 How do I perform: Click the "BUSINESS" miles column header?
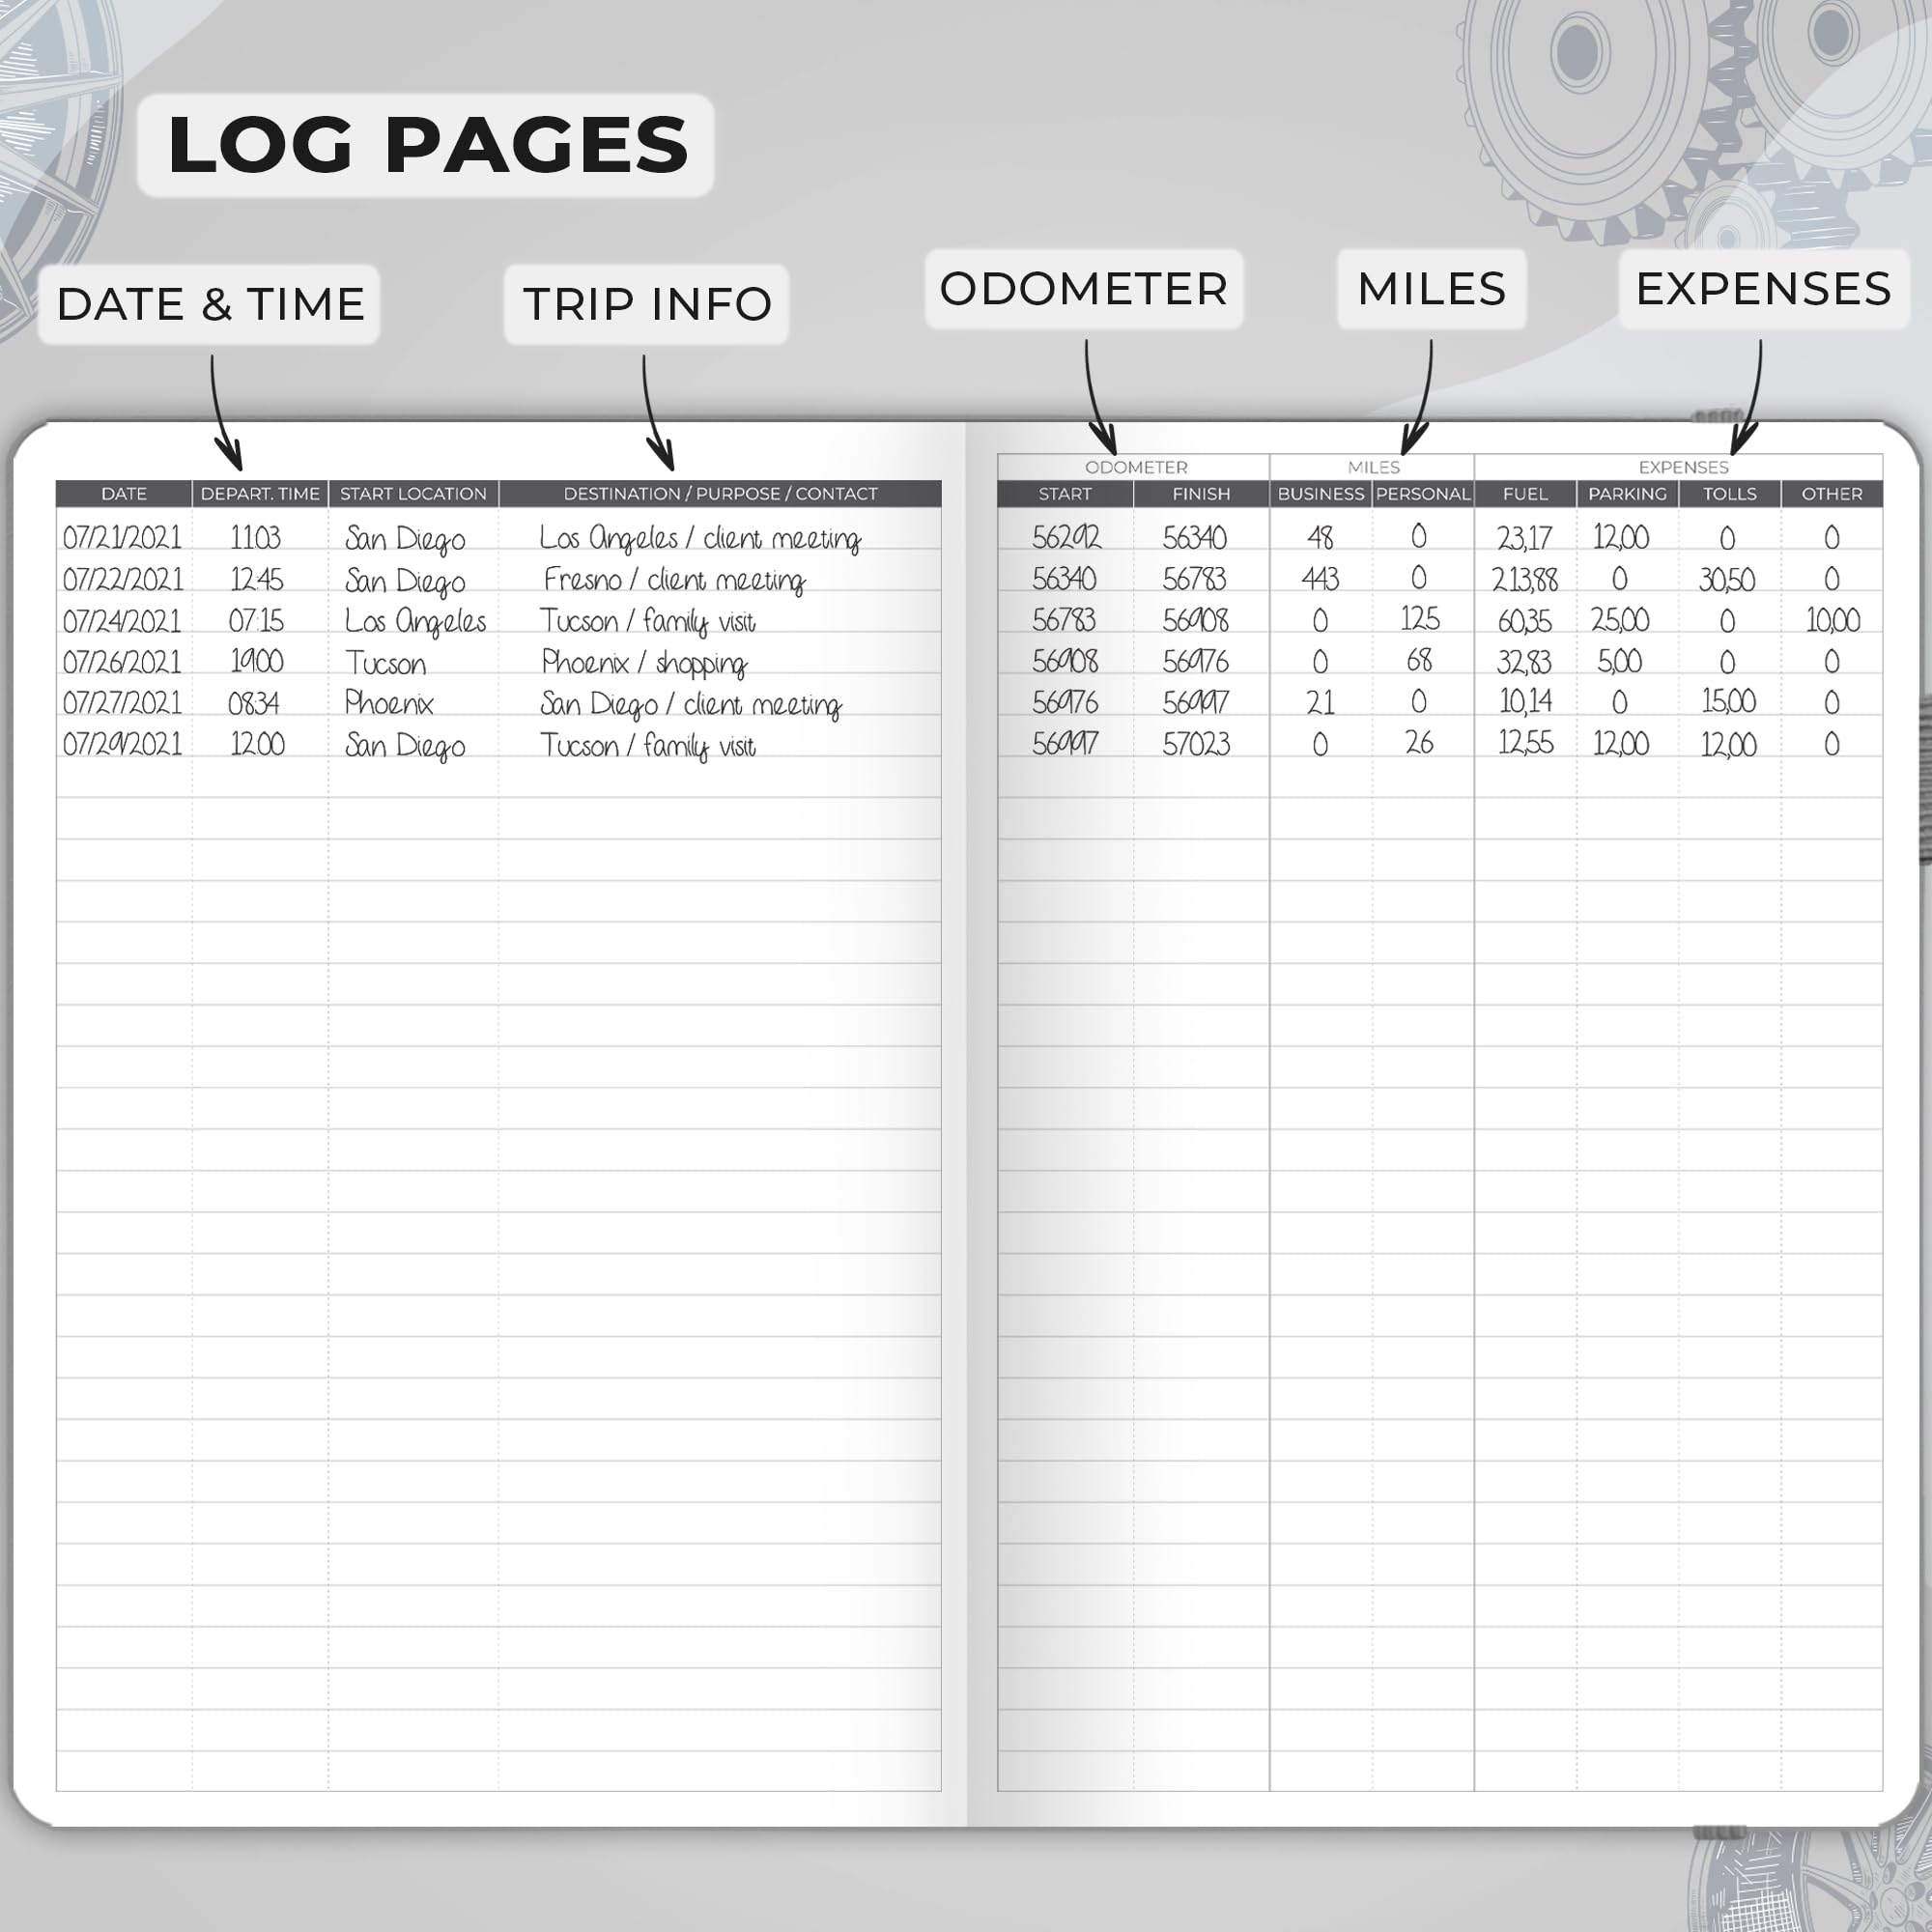[x=1321, y=494]
